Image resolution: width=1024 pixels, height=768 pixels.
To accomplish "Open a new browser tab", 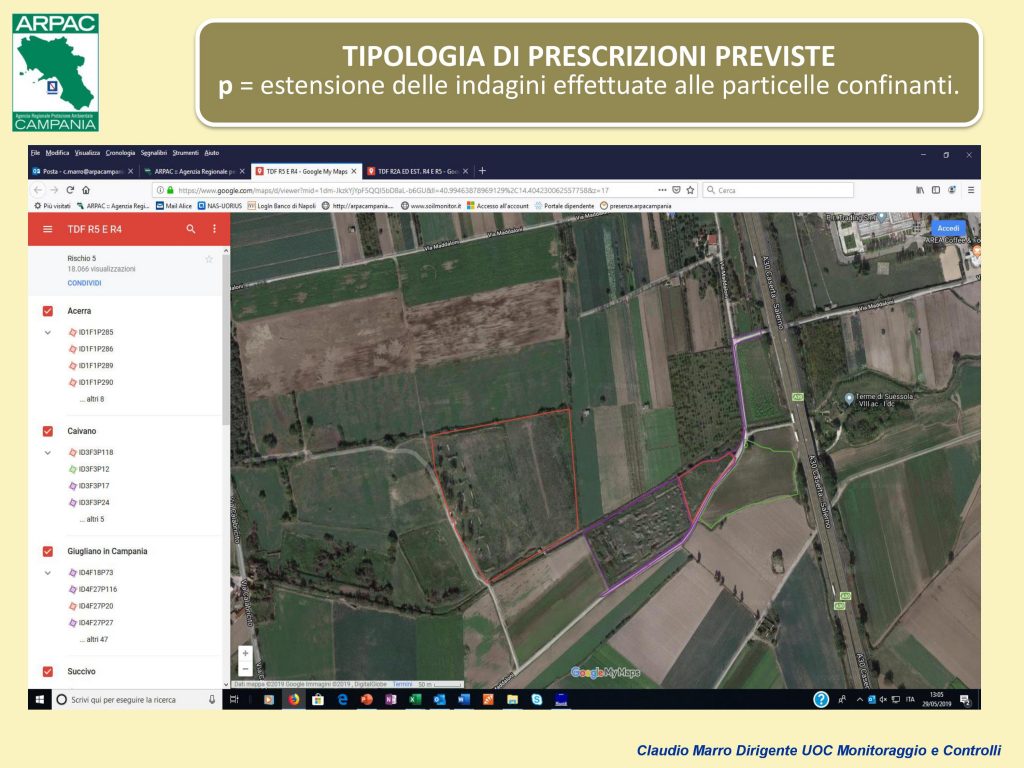I will click(482, 170).
